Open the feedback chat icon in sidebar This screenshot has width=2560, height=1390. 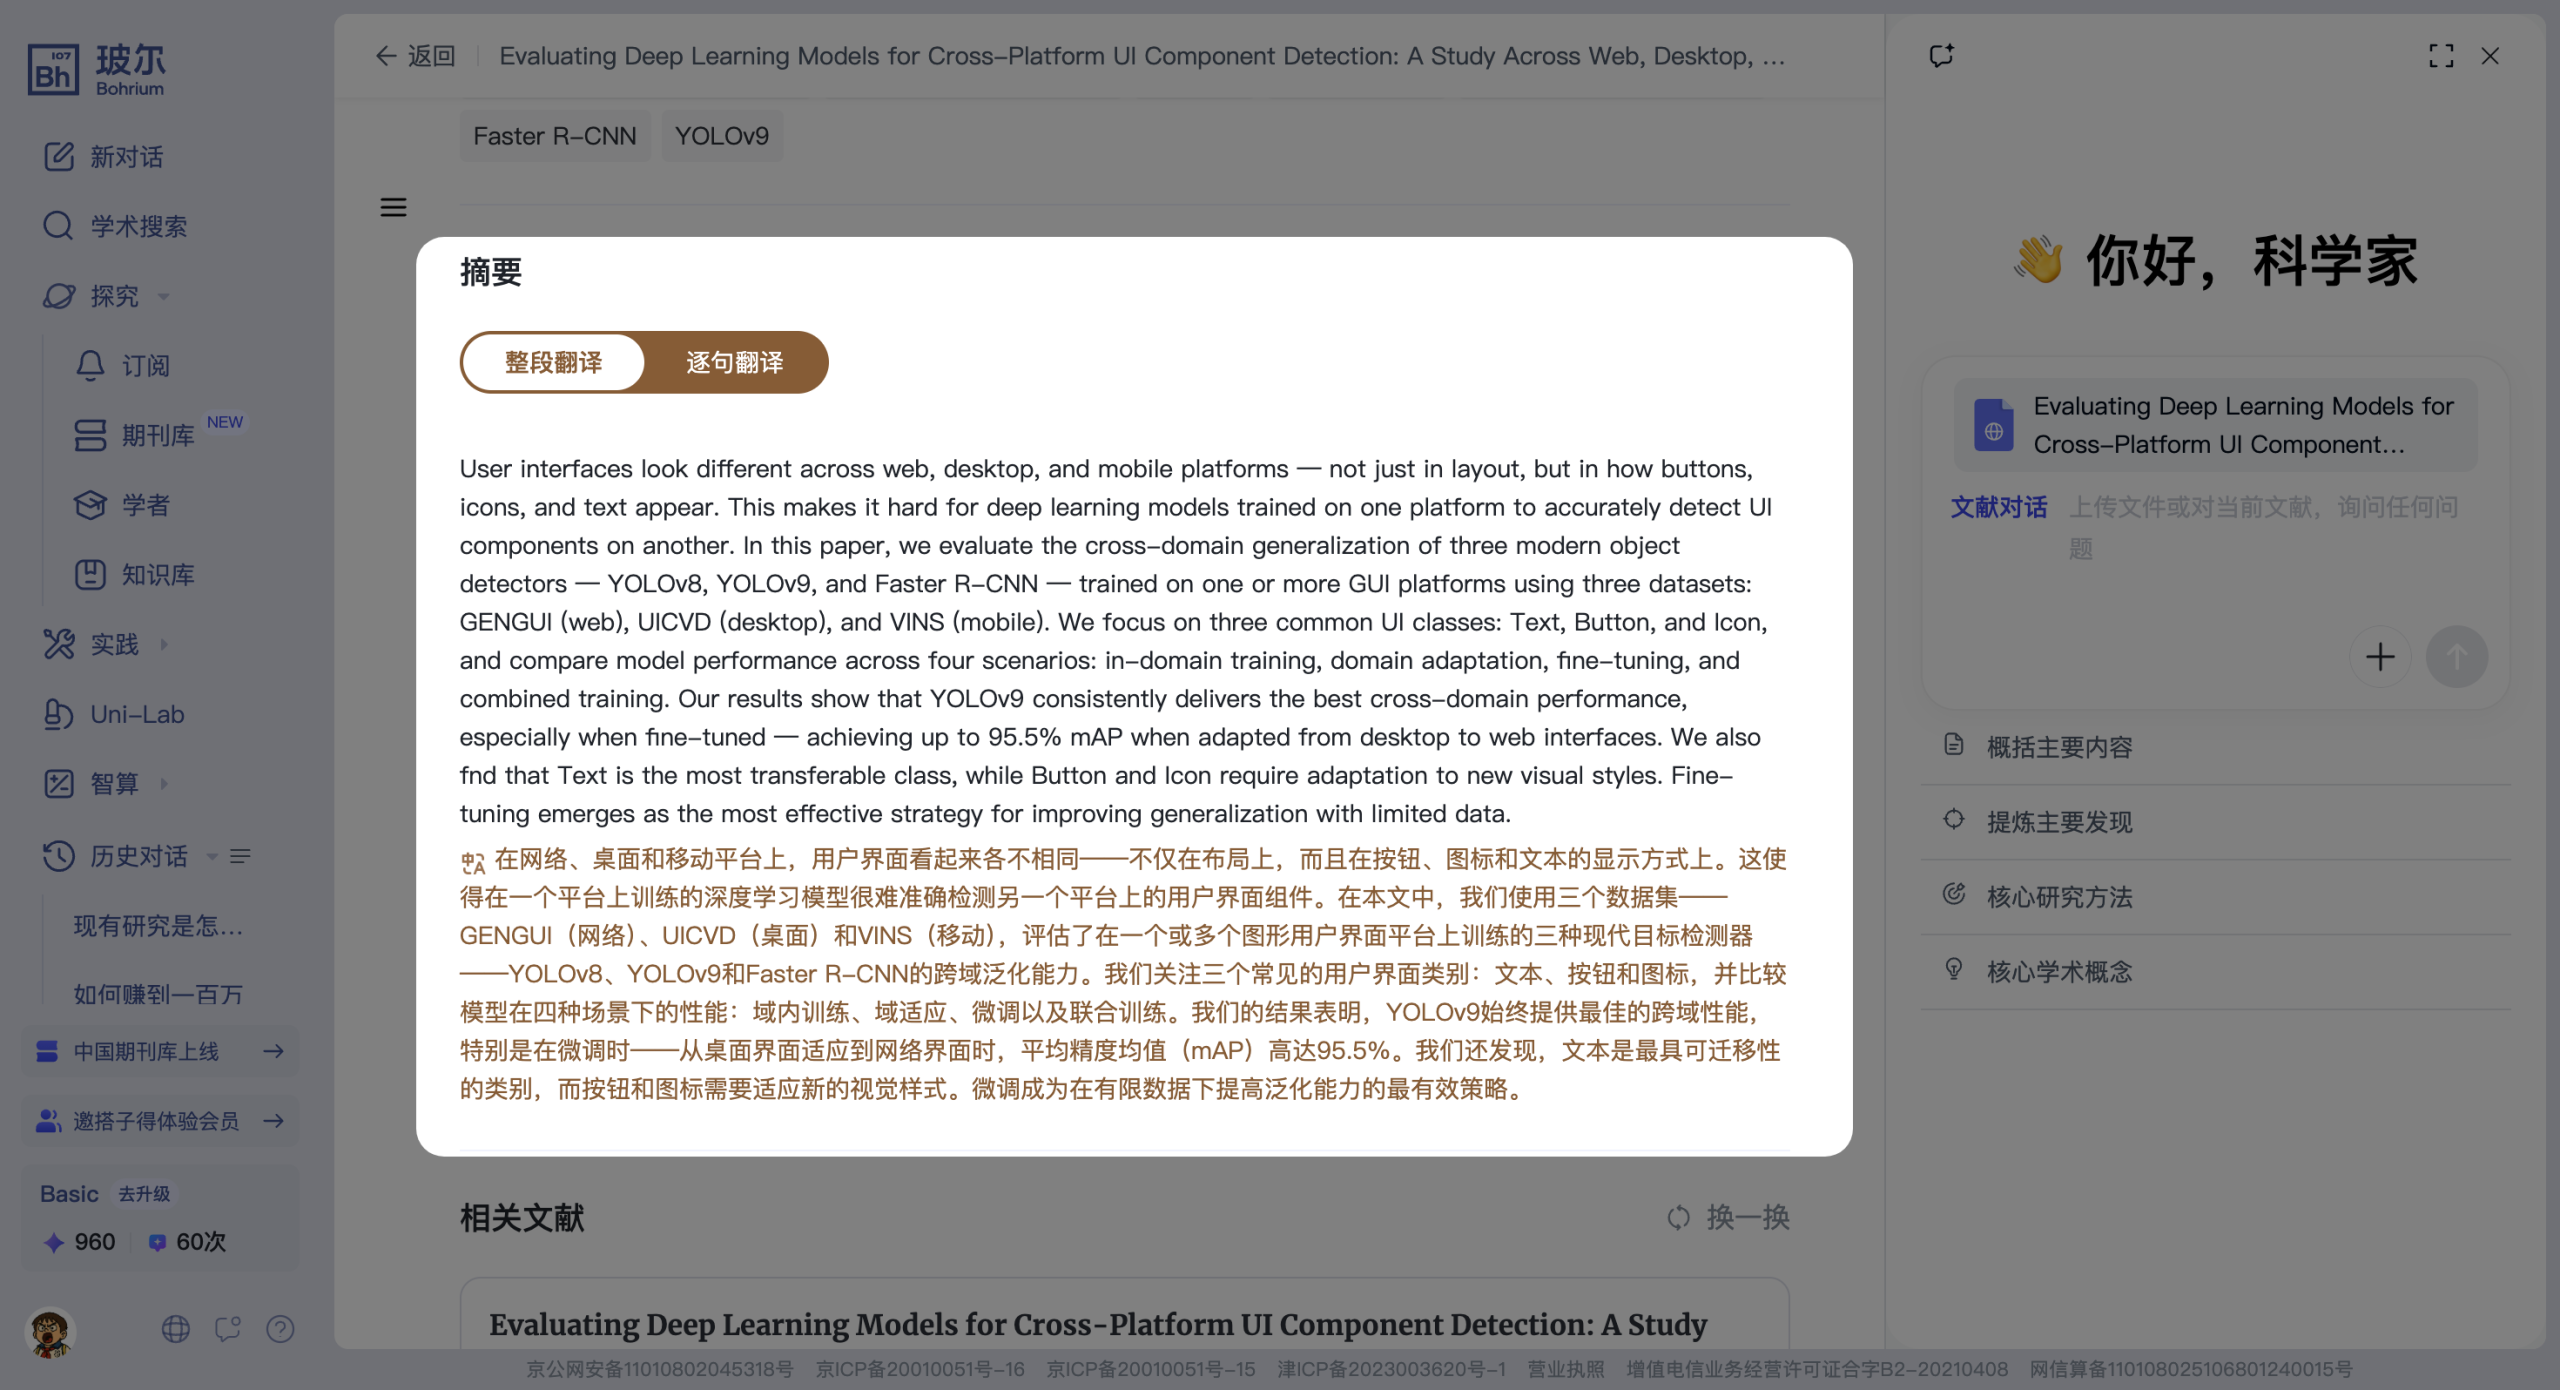pos(228,1329)
